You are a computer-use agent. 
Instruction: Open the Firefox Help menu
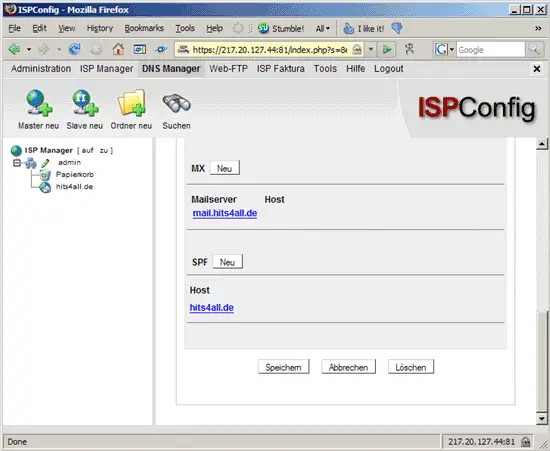[x=214, y=28]
